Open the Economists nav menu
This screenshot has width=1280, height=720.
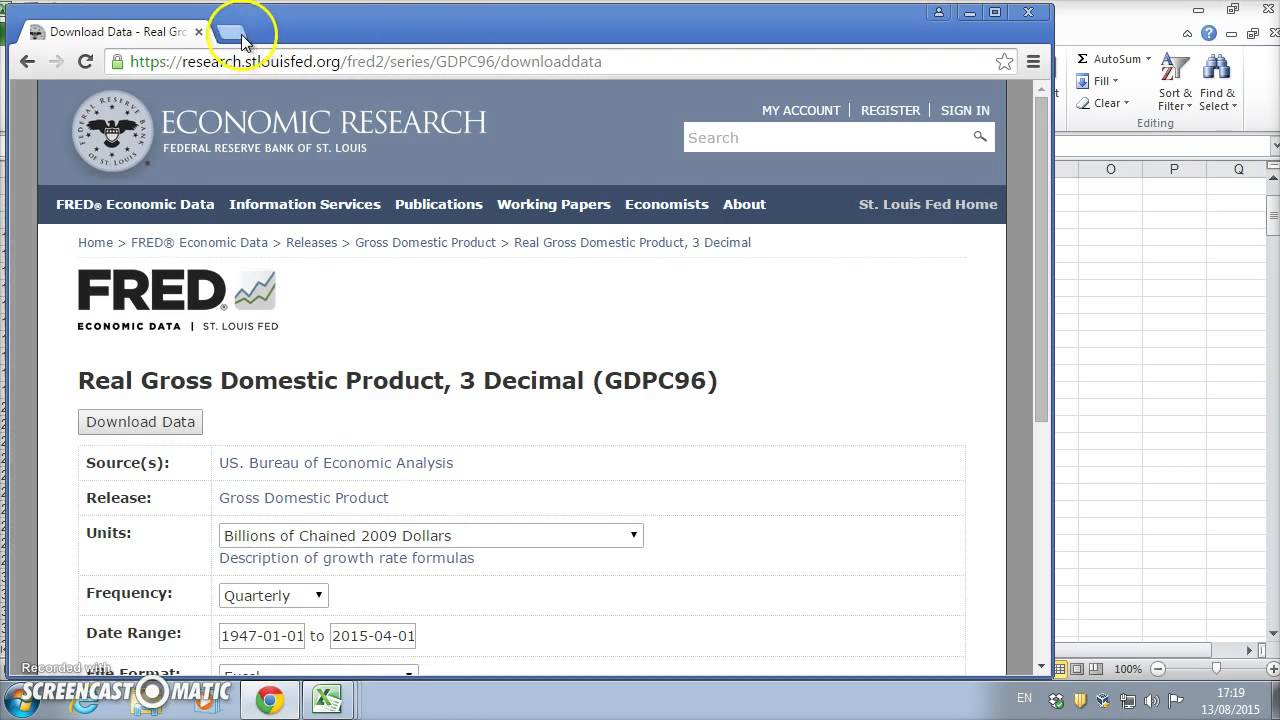point(667,204)
